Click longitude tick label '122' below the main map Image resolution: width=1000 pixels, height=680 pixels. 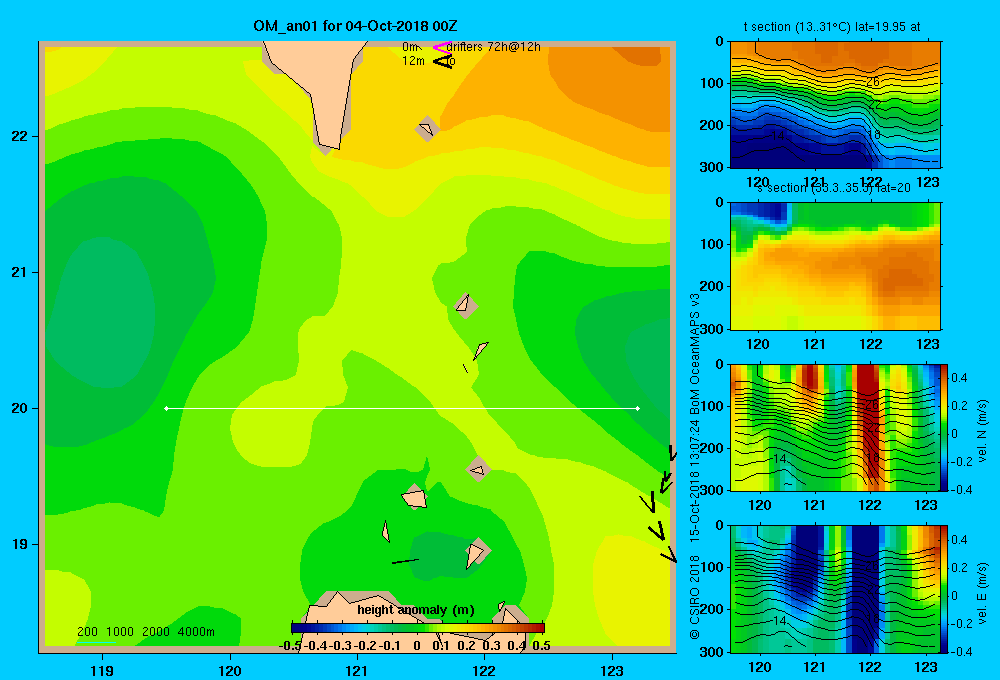(484, 670)
